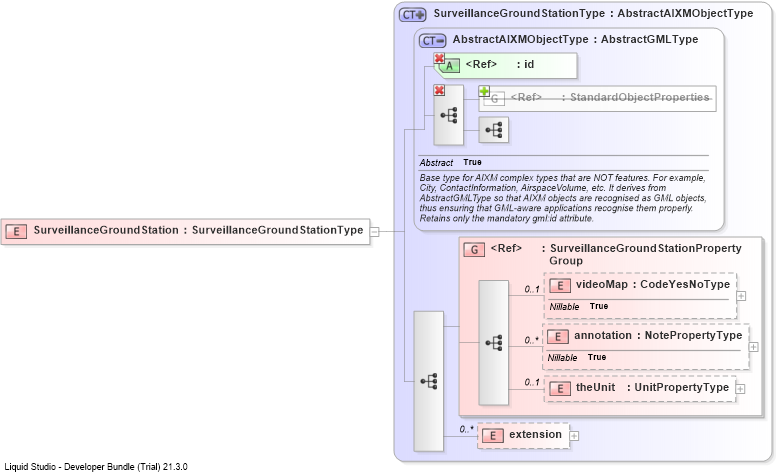Select the sequence compositor inside the property group
Viewport: 776px width, 472px height.
[x=493, y=342]
